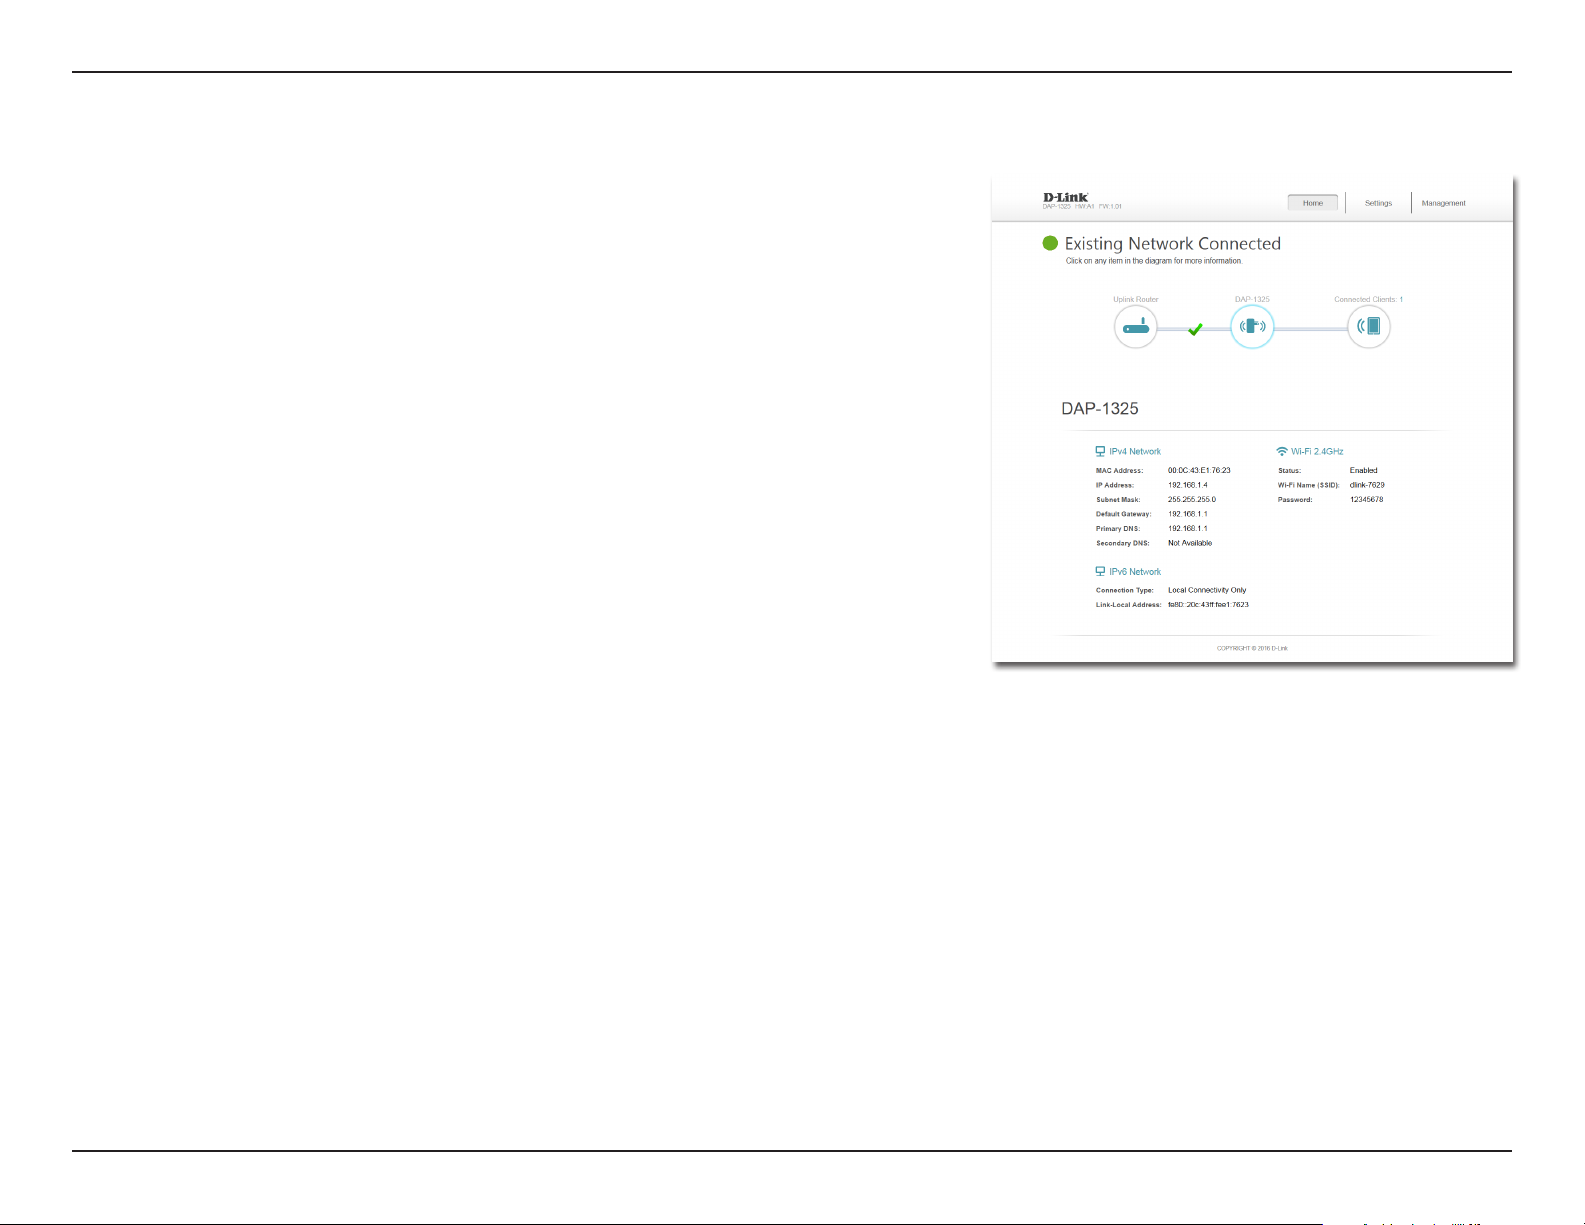Click the IPv6 Network heading

[1135, 572]
